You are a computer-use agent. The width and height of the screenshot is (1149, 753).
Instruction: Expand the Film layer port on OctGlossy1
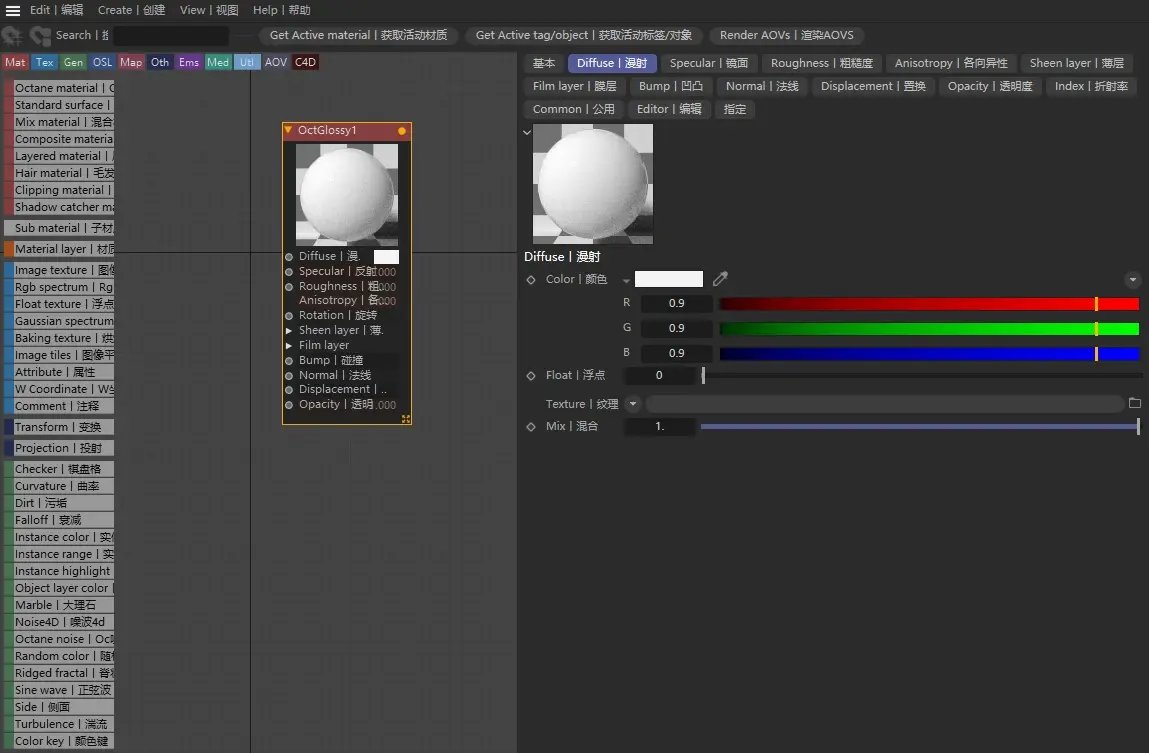tap(290, 345)
